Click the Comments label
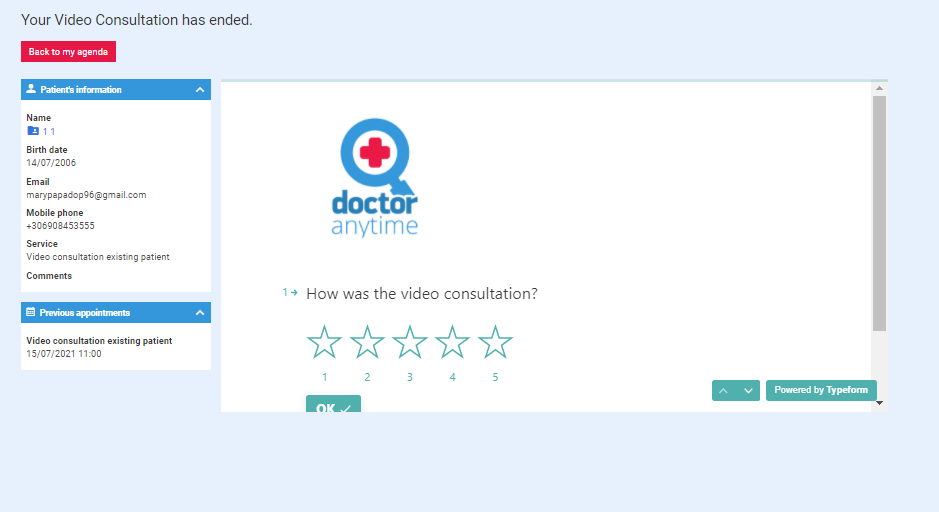This screenshot has width=939, height=512. click(49, 276)
